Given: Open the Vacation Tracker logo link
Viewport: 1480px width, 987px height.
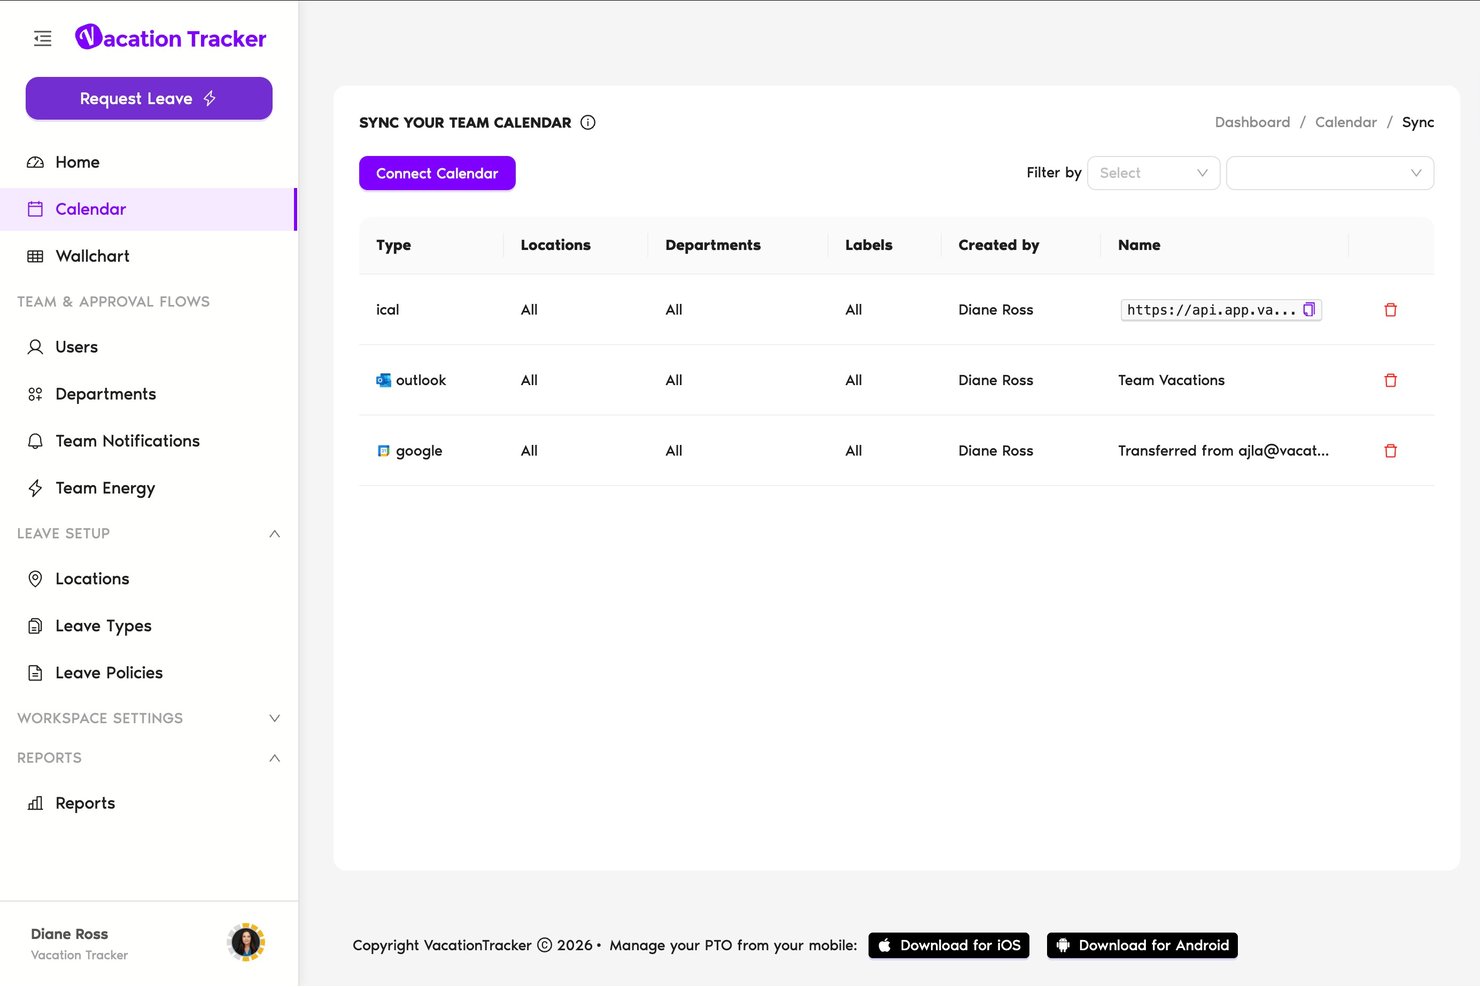Looking at the screenshot, I should (x=171, y=38).
